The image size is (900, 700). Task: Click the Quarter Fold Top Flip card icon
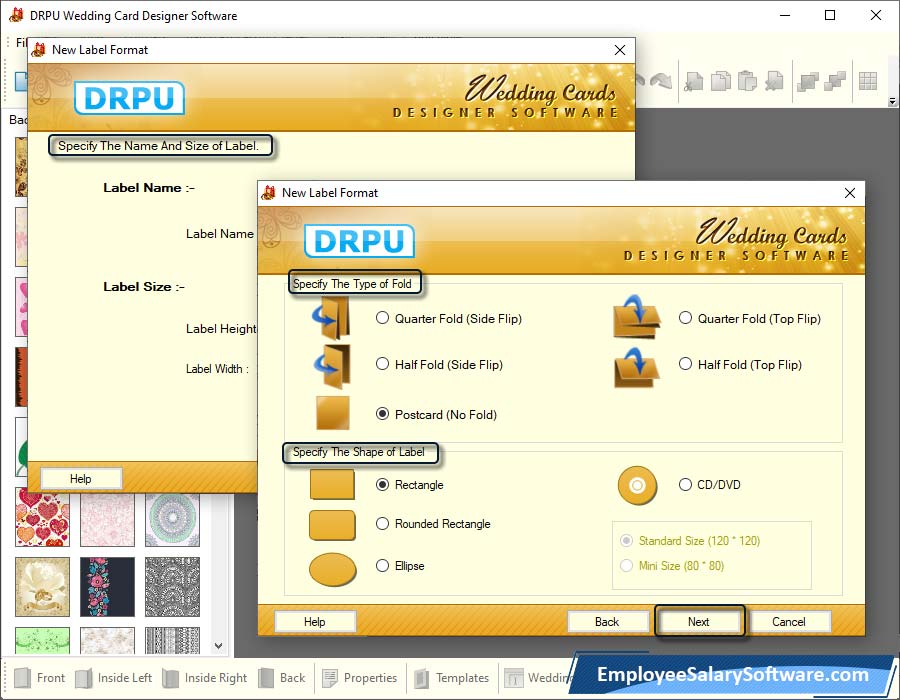(x=636, y=317)
